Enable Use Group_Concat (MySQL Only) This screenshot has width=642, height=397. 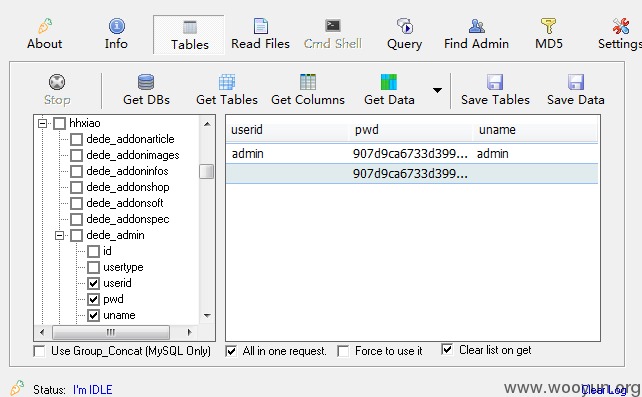(x=39, y=351)
